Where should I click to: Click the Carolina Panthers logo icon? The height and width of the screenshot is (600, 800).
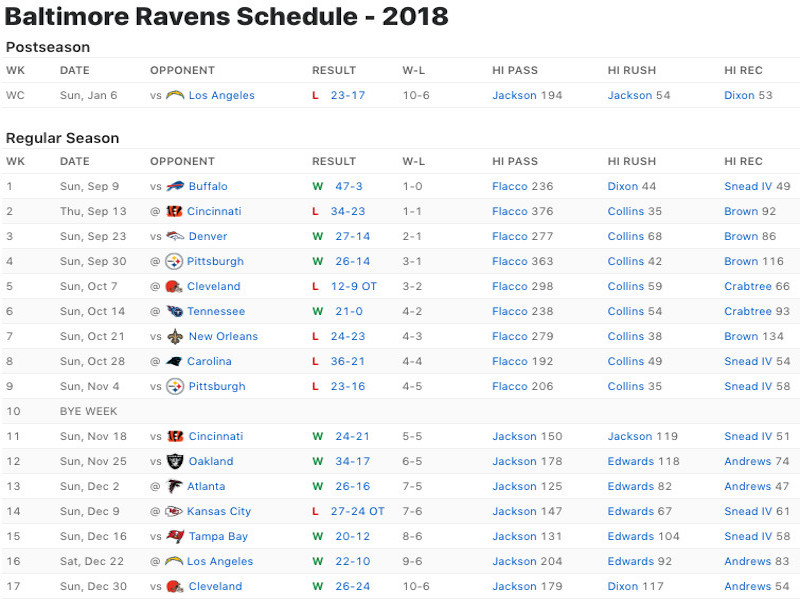174,361
